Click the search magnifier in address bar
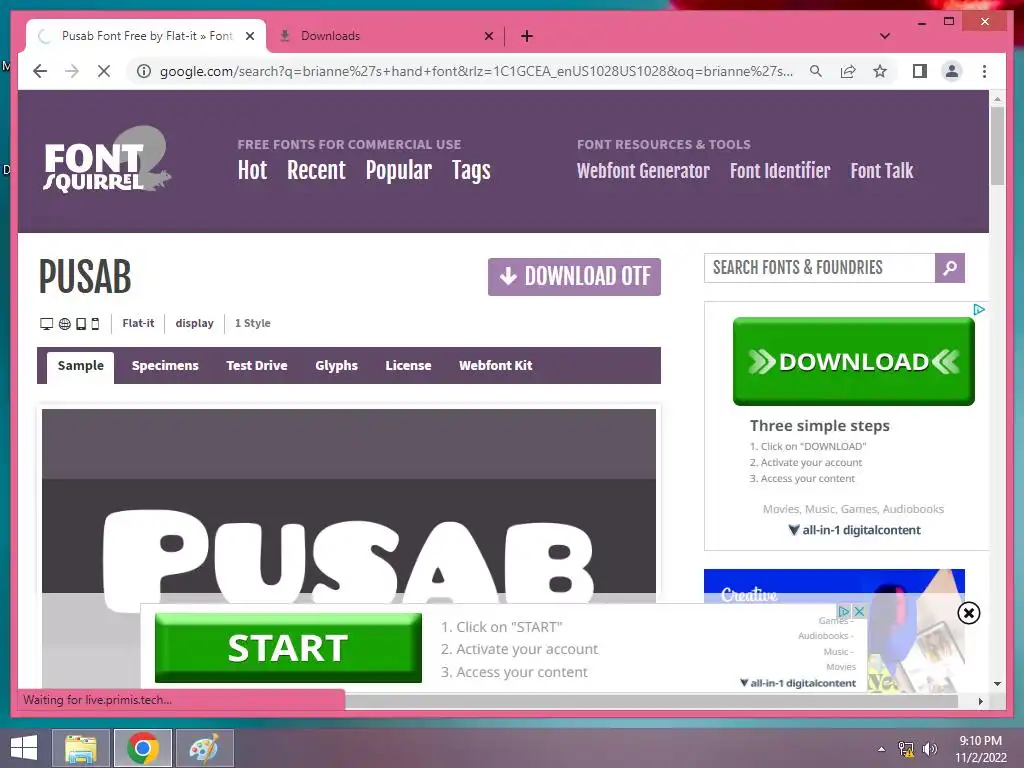 click(816, 71)
